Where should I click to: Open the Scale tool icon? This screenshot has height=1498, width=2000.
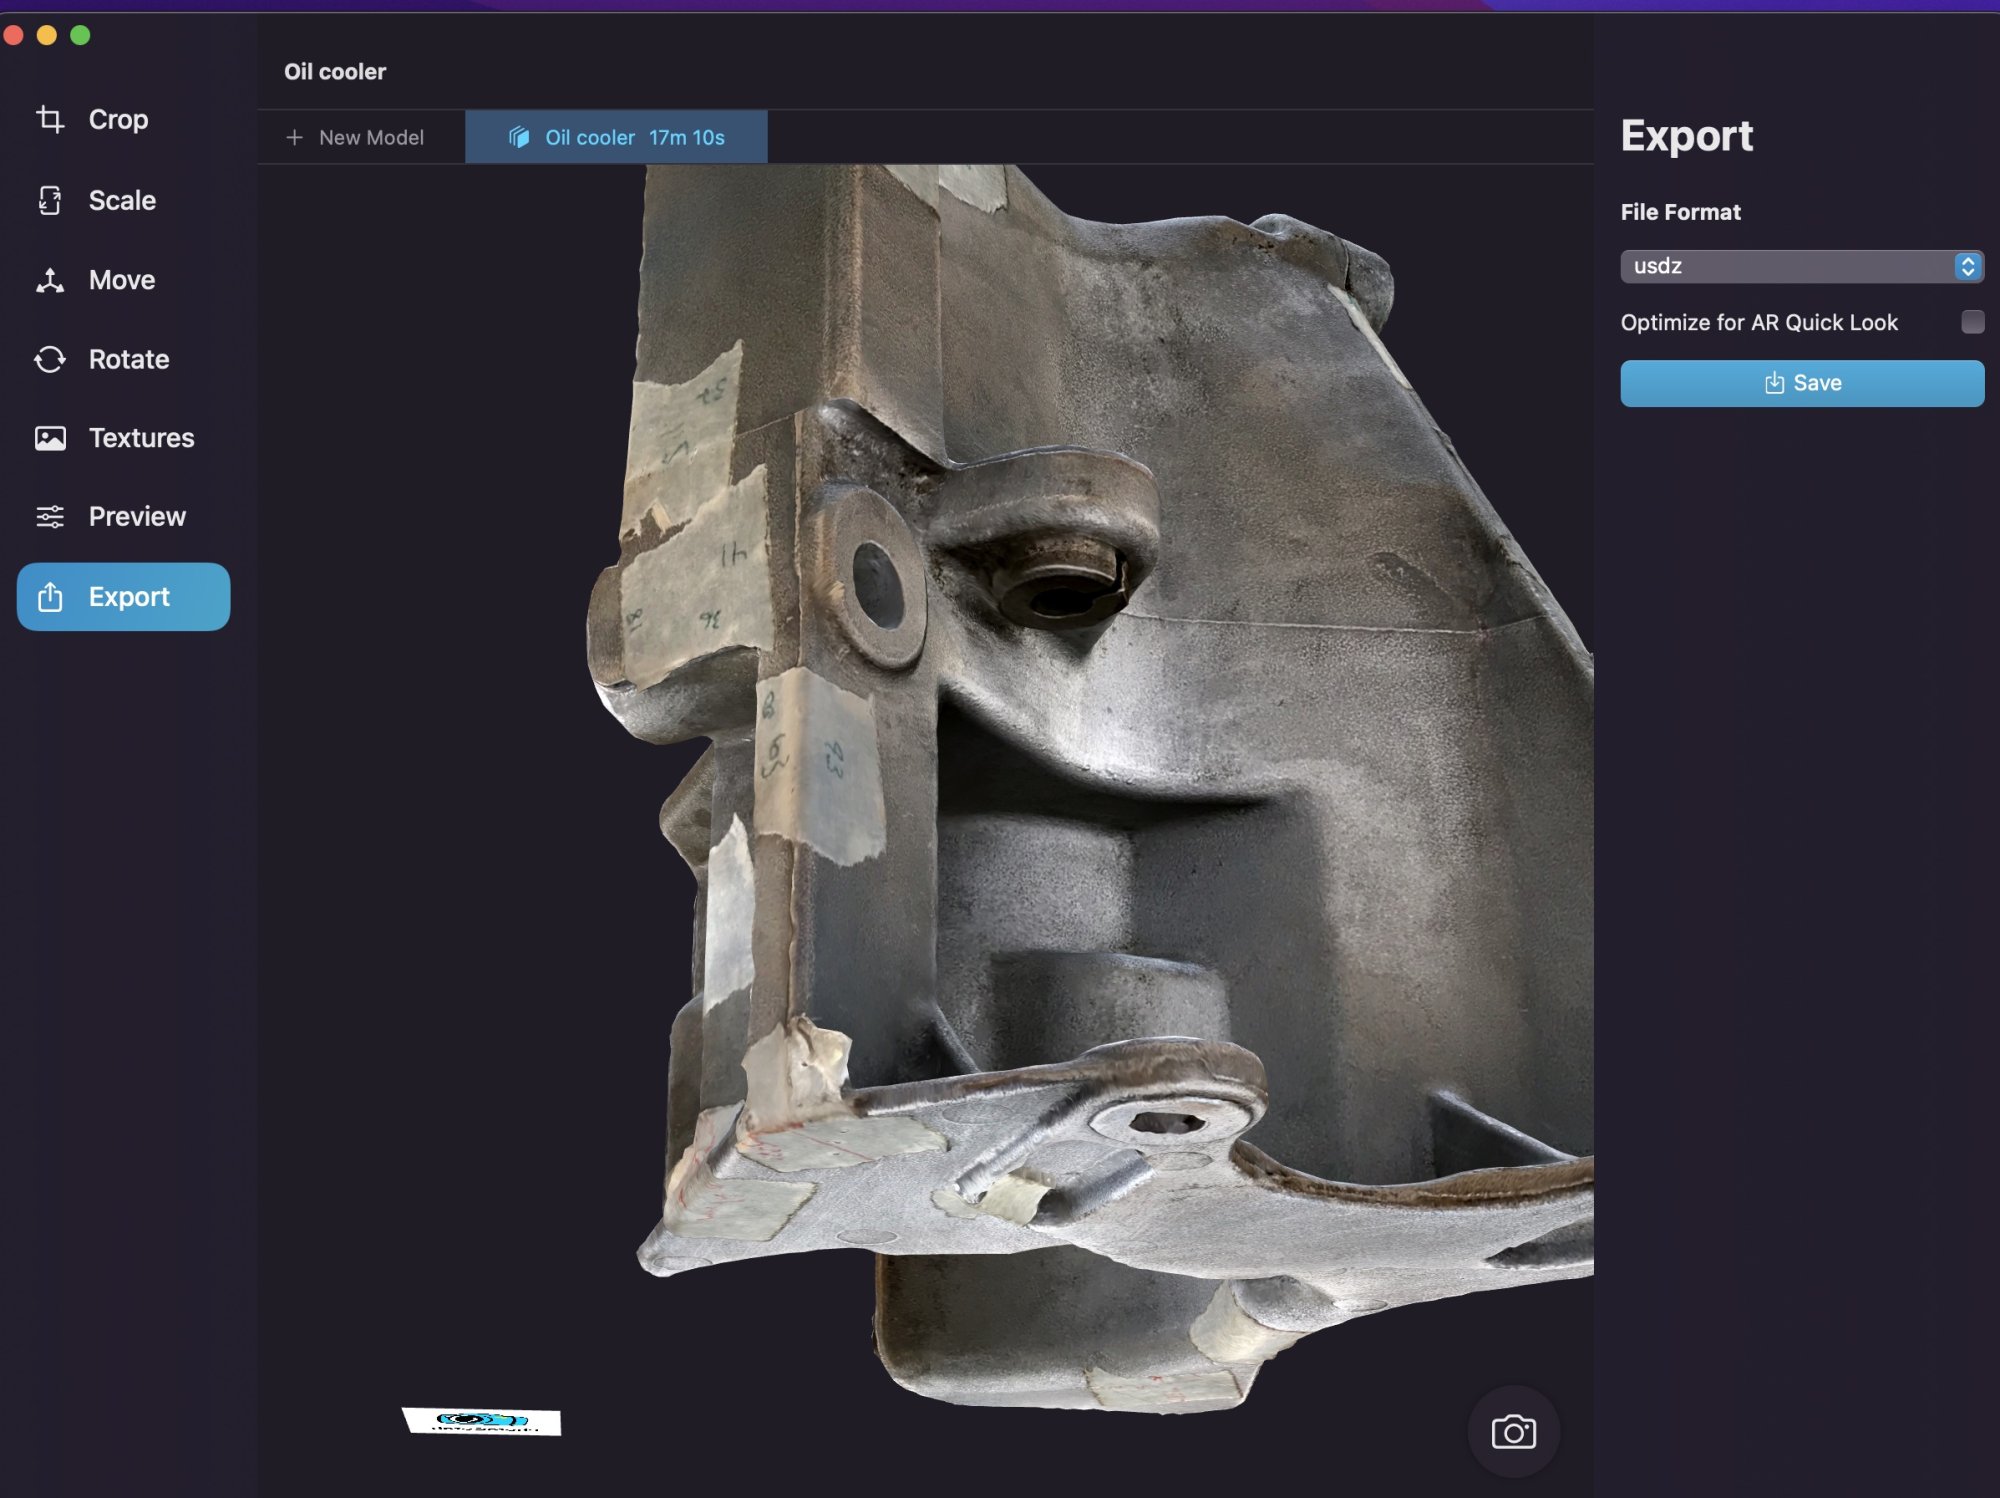coord(50,201)
